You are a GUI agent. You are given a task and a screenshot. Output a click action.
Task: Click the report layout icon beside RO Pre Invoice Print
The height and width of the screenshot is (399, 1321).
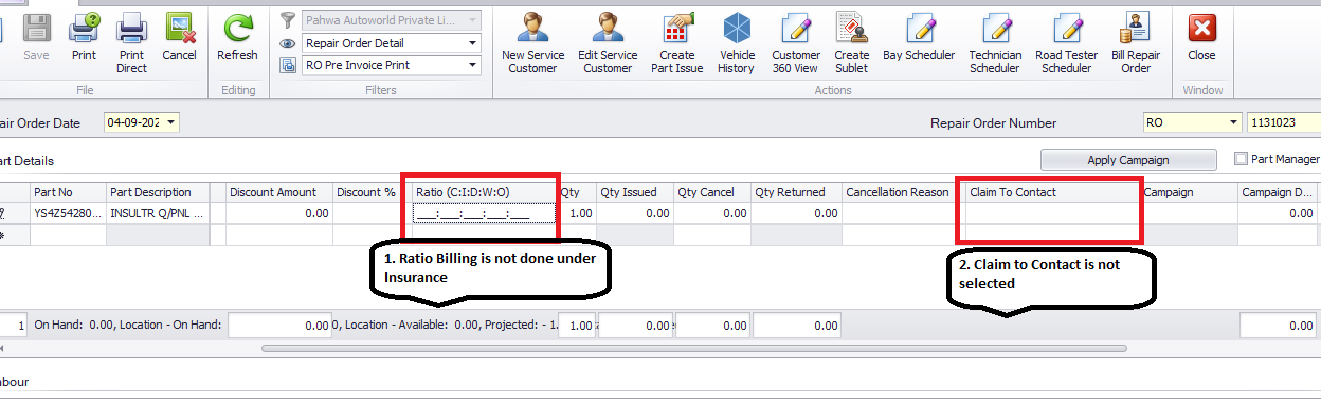288,65
